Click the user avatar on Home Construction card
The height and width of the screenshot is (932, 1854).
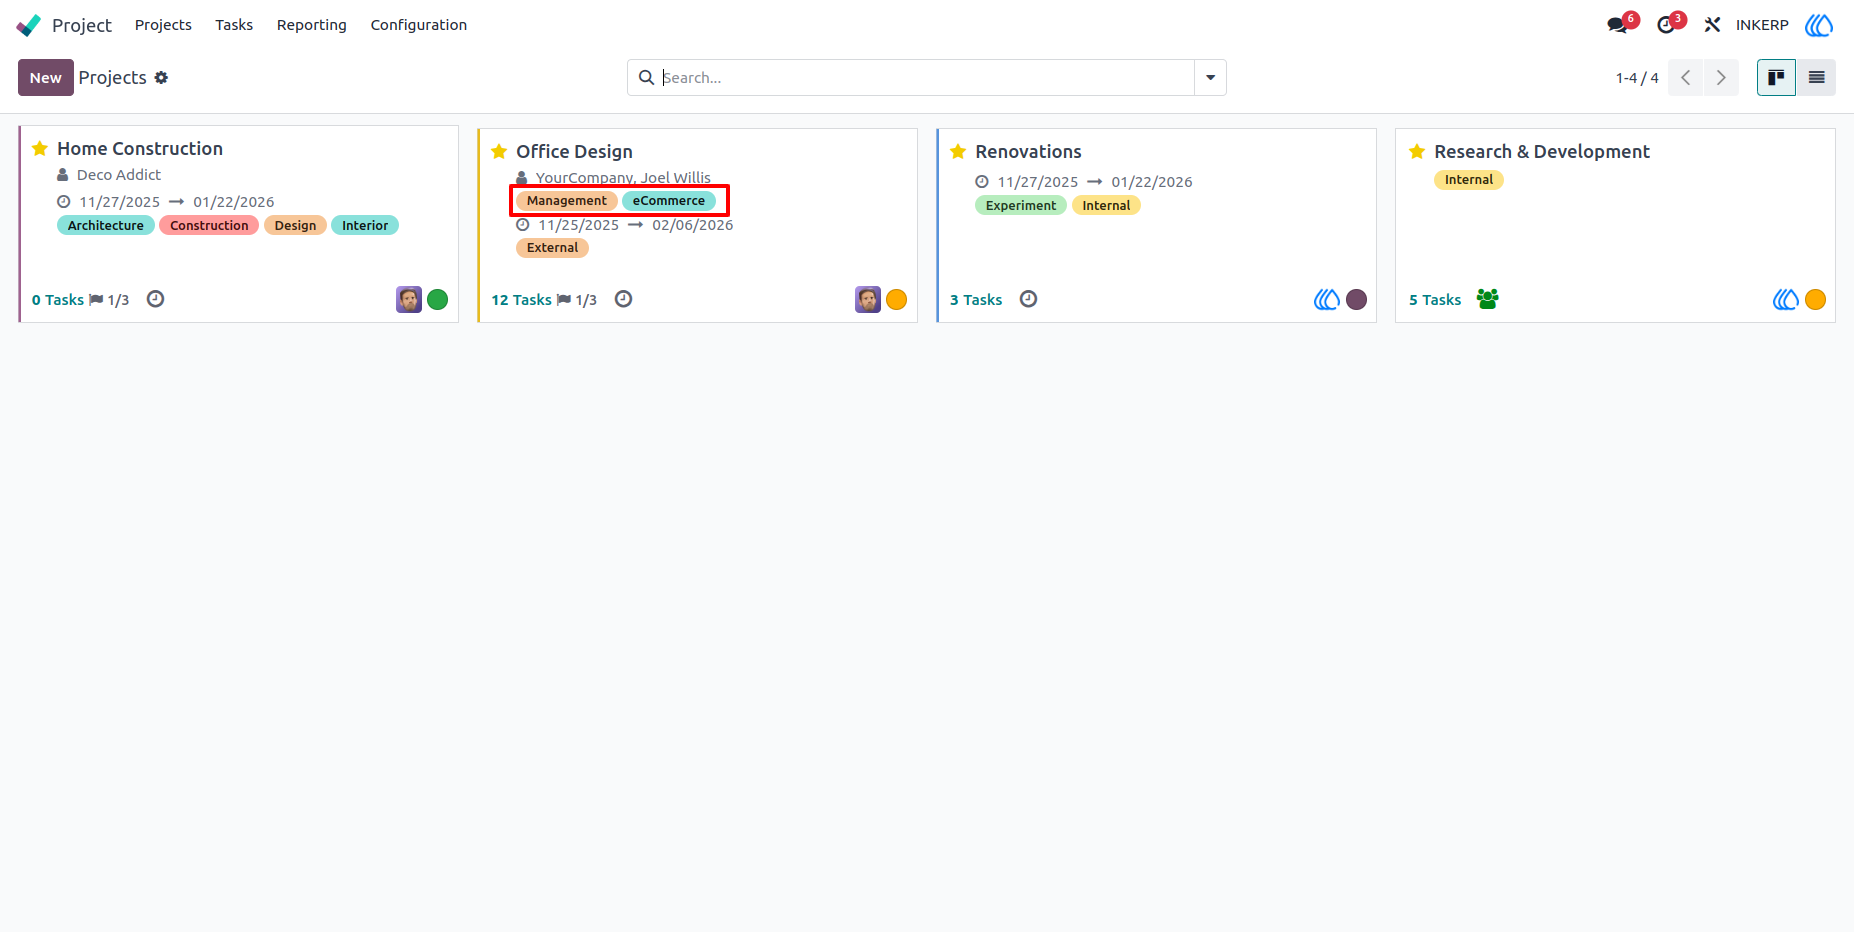click(x=409, y=299)
